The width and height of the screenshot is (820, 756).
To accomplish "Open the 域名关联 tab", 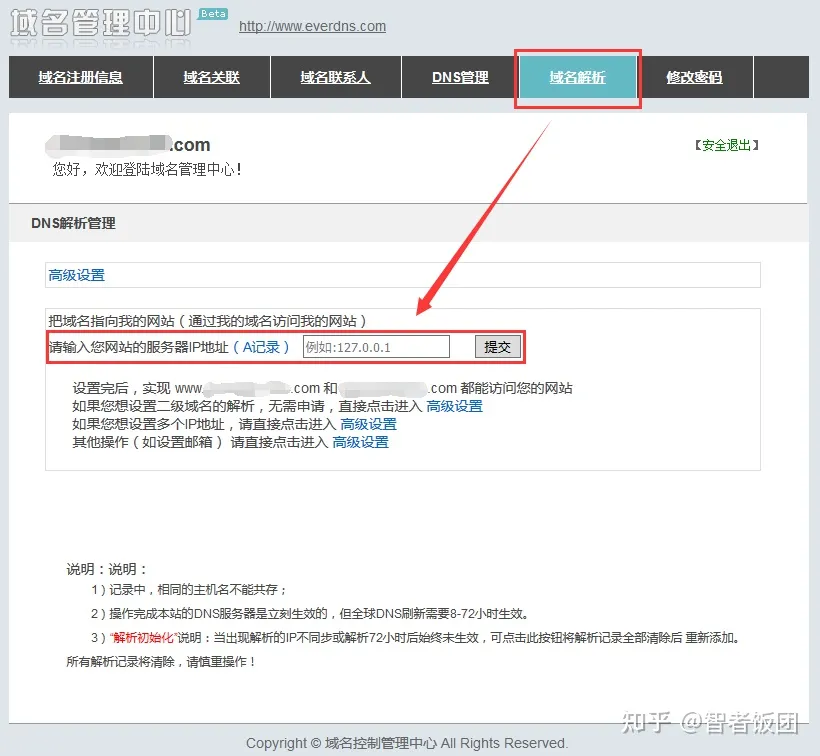I will [x=211, y=77].
